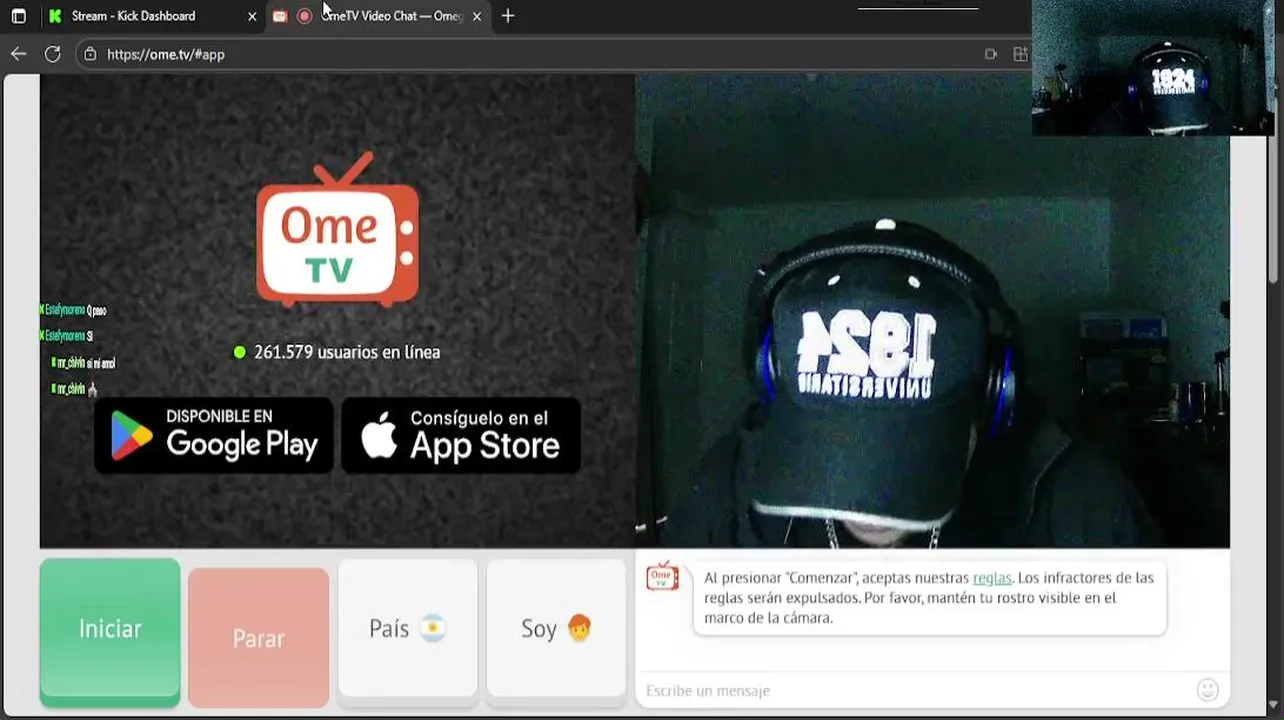This screenshot has width=1284, height=720.
Task: Go back to the previous page
Action: tap(18, 54)
